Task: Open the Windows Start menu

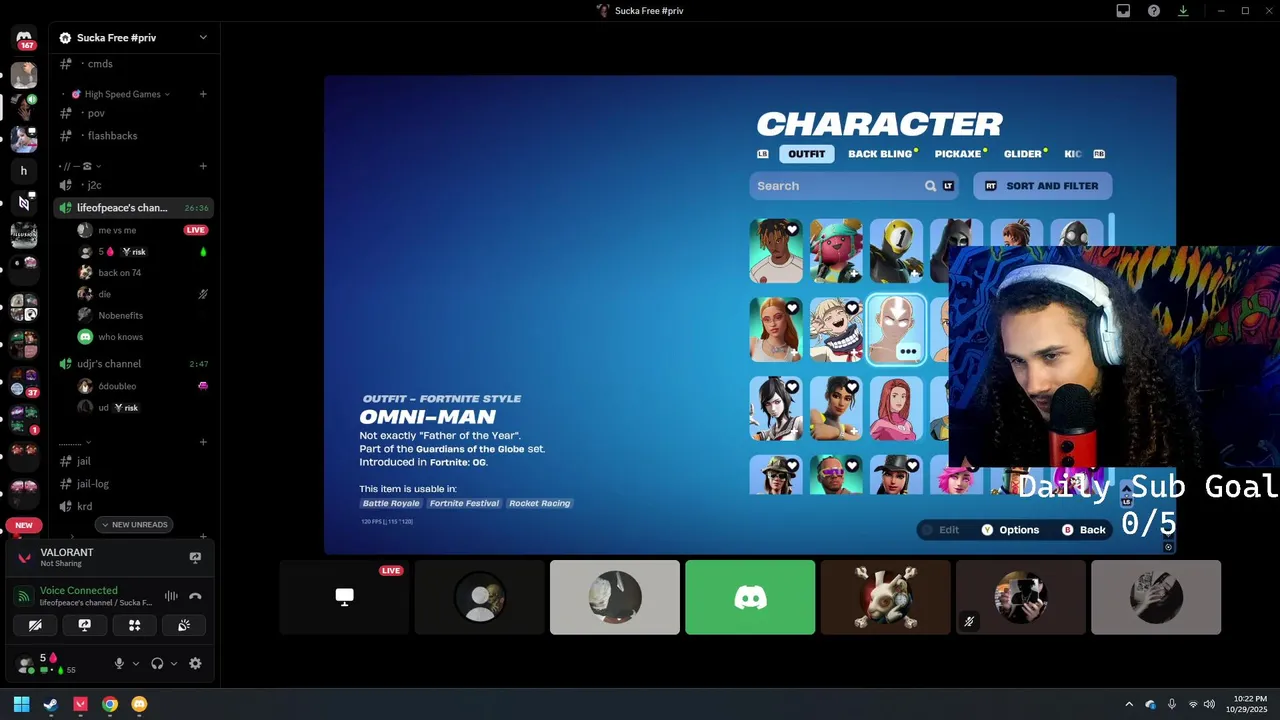Action: click(21, 704)
